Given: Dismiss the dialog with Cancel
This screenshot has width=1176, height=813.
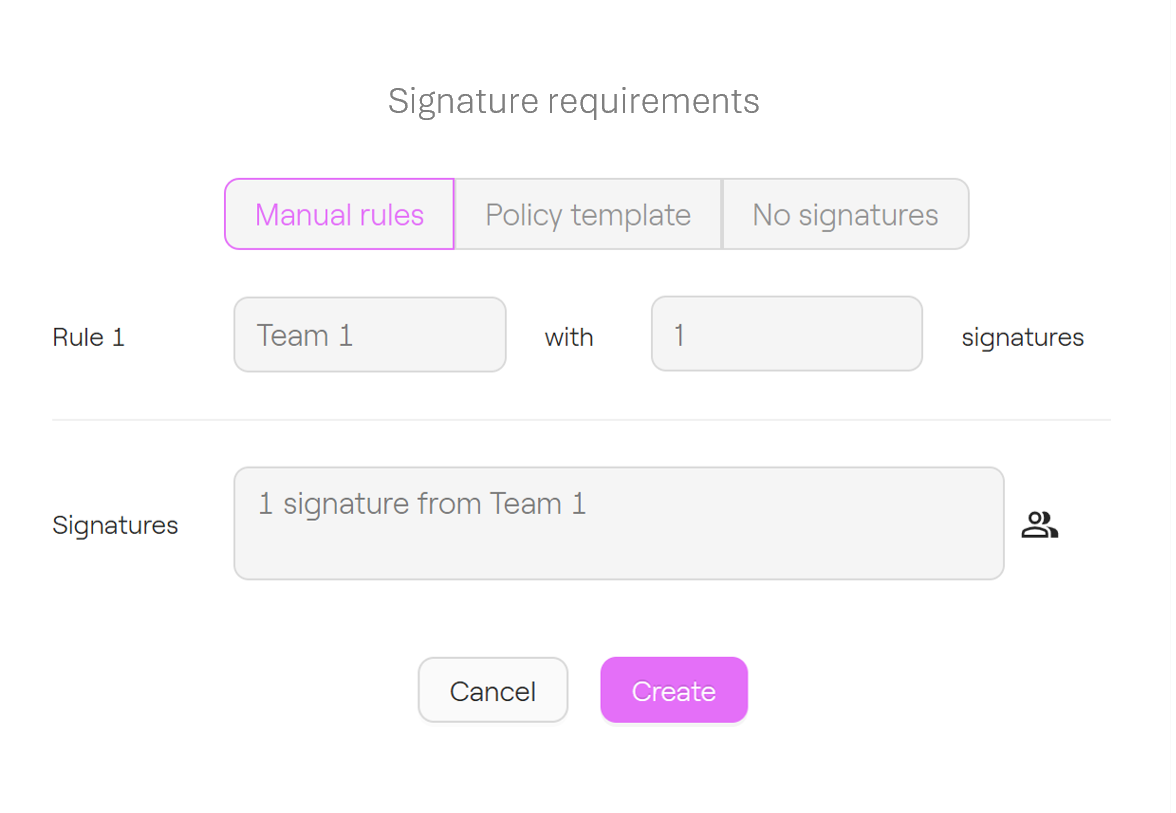Looking at the screenshot, I should [x=492, y=690].
